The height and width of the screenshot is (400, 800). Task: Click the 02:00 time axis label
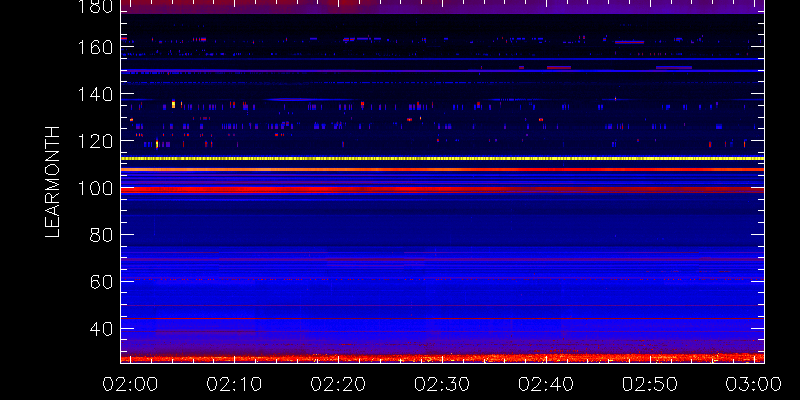pyautogui.click(x=130, y=384)
